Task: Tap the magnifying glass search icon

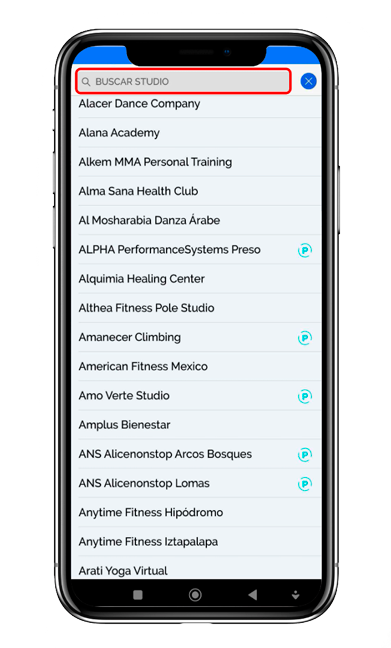Action: tap(86, 82)
